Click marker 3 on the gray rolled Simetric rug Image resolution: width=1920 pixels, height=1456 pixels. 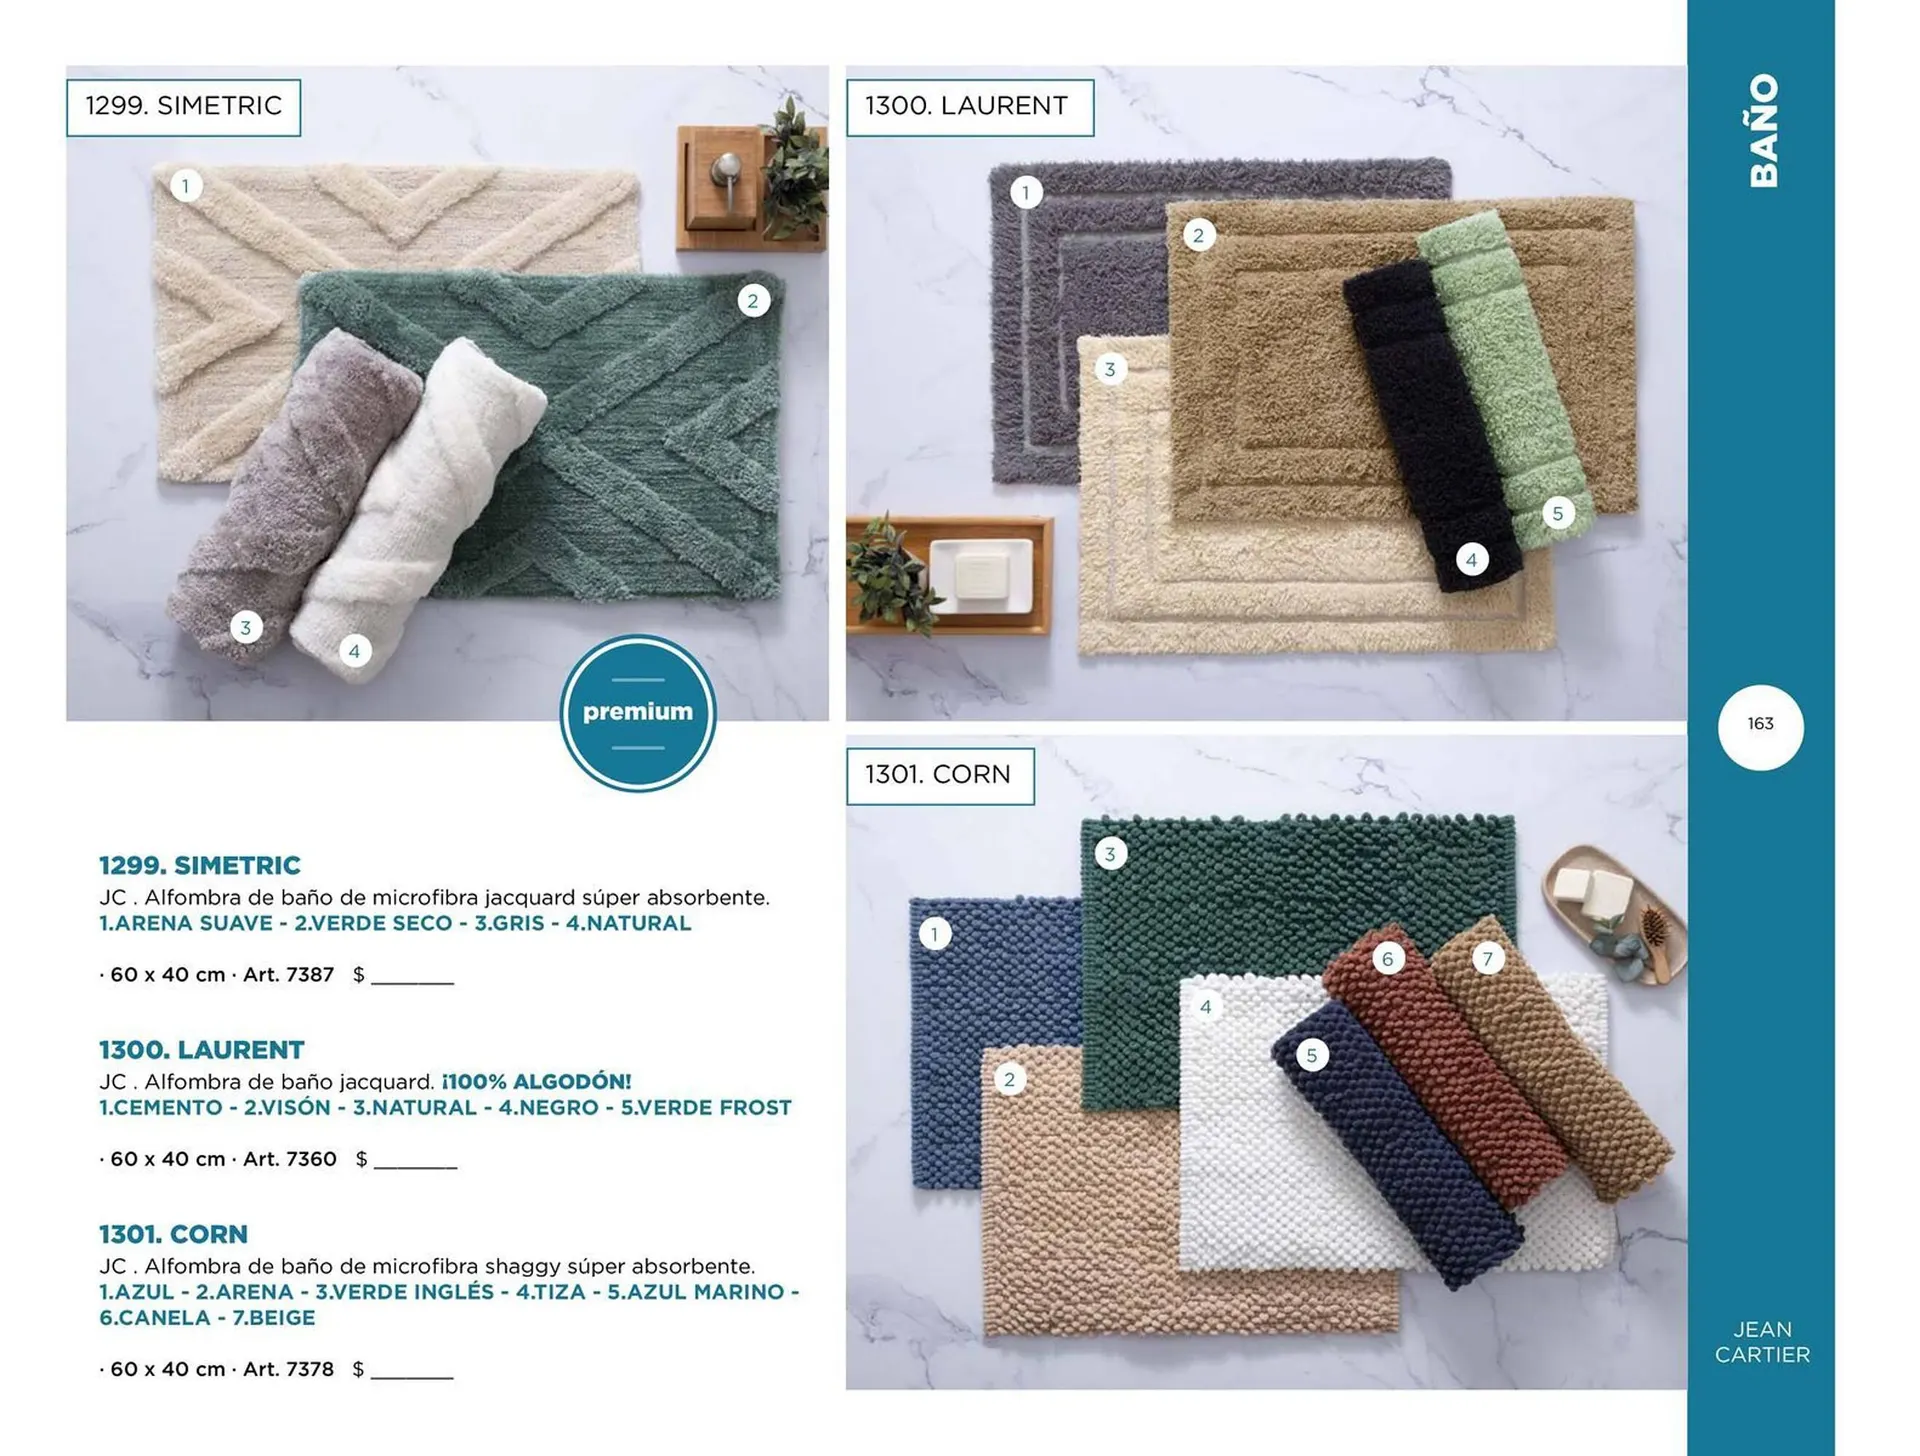(246, 628)
